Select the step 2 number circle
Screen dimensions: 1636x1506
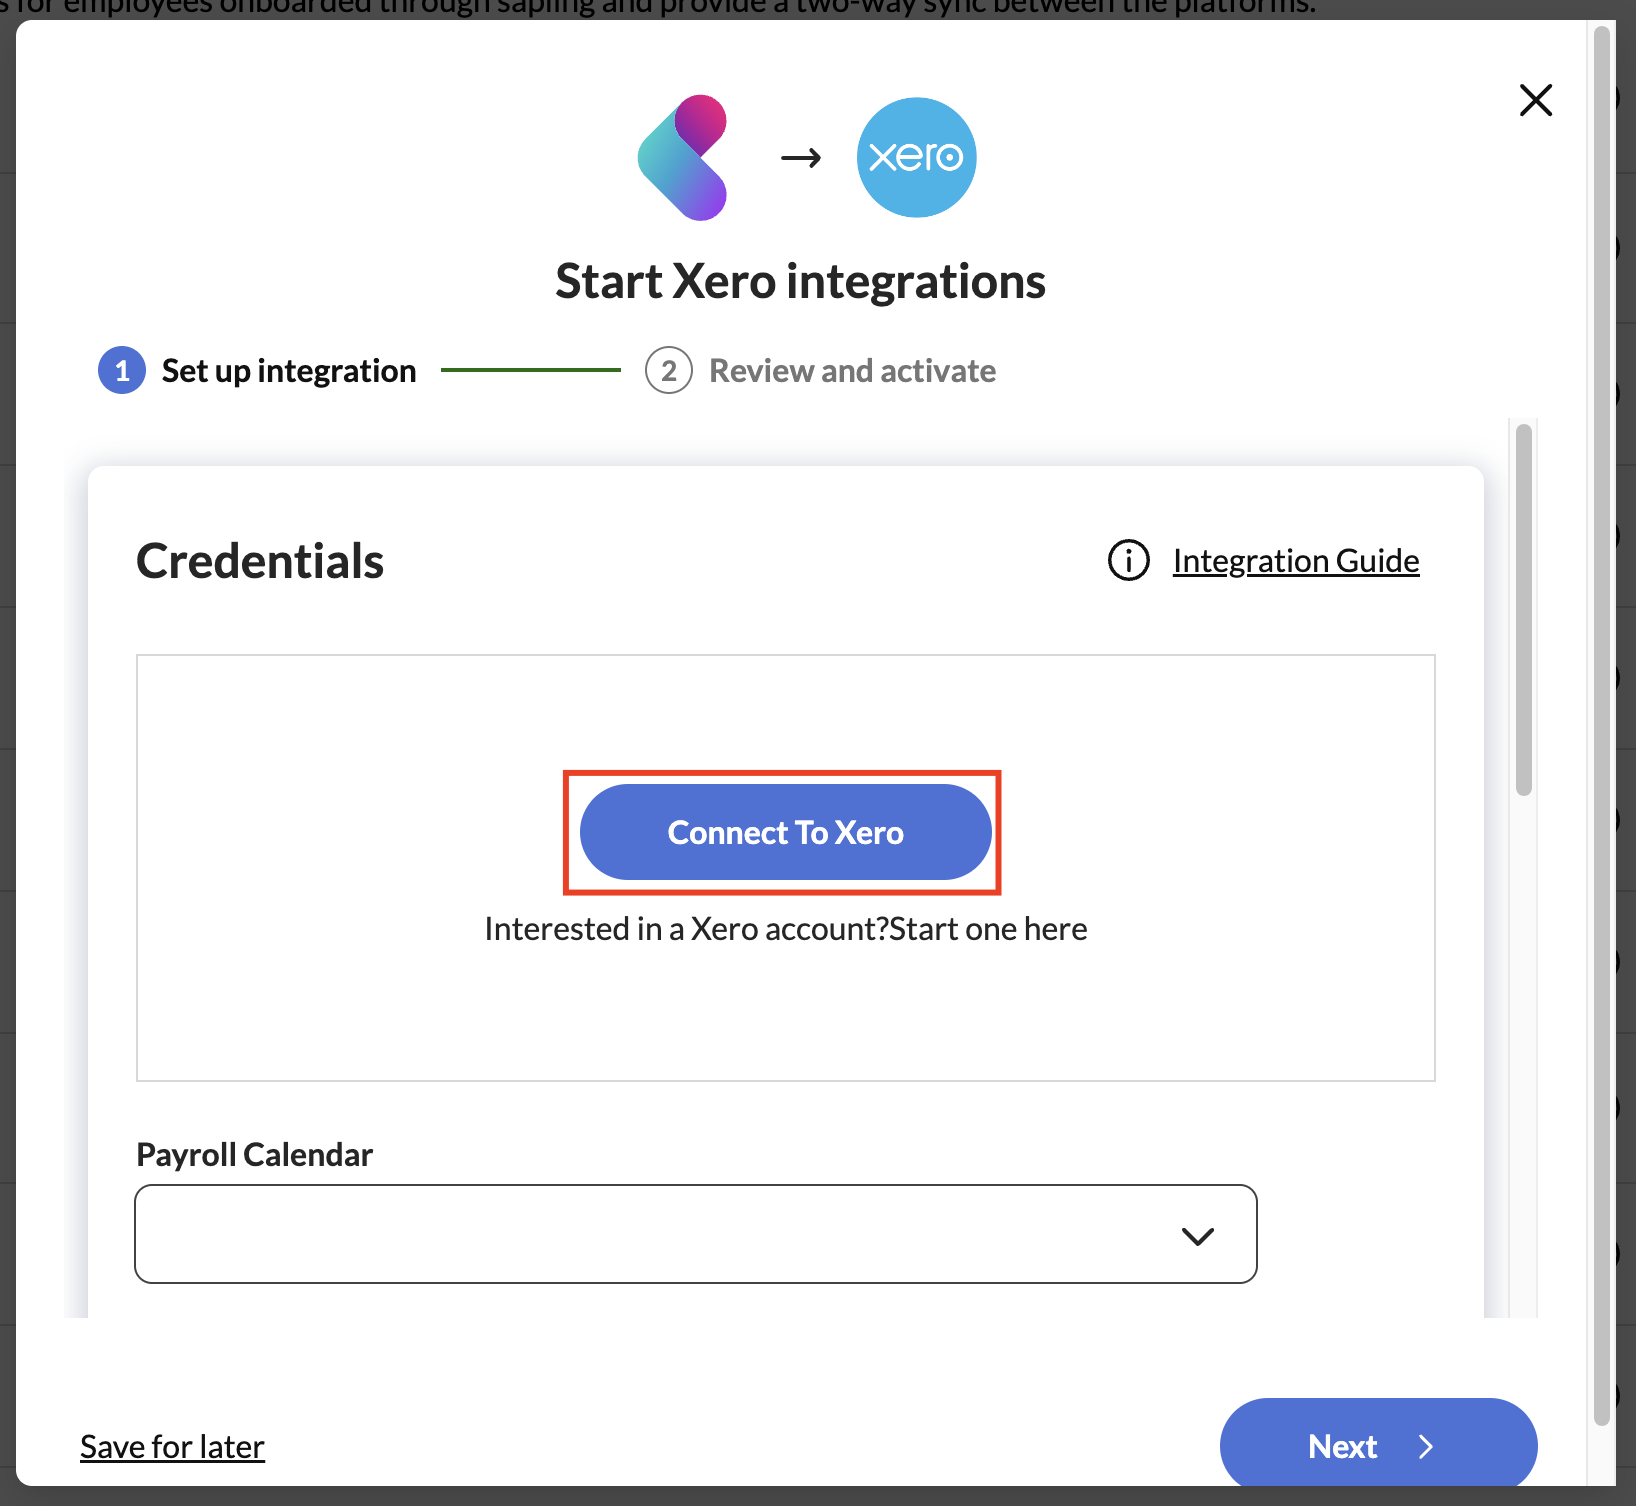[668, 371]
